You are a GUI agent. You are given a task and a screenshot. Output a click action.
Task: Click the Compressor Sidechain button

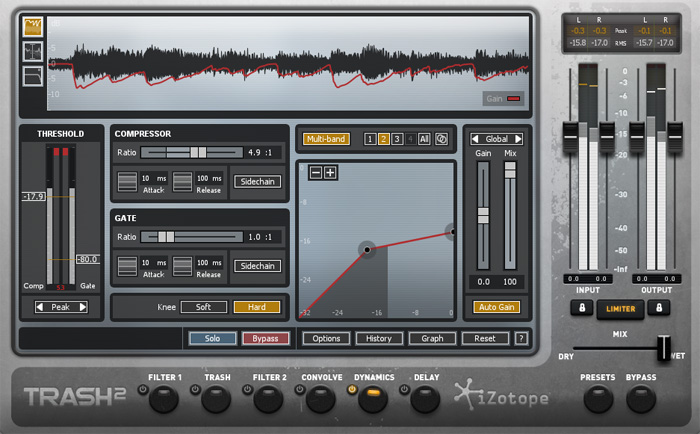tap(258, 181)
